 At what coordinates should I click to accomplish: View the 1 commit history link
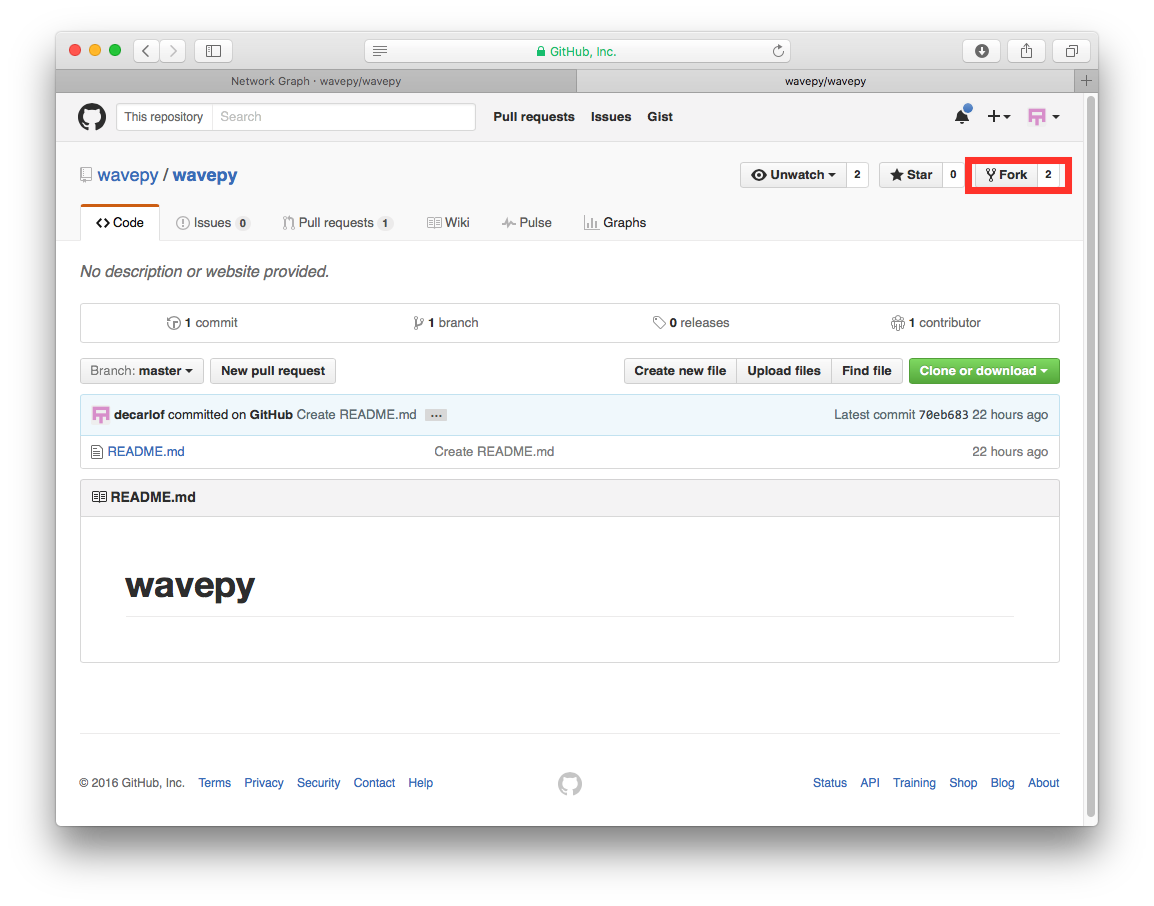[x=202, y=322]
